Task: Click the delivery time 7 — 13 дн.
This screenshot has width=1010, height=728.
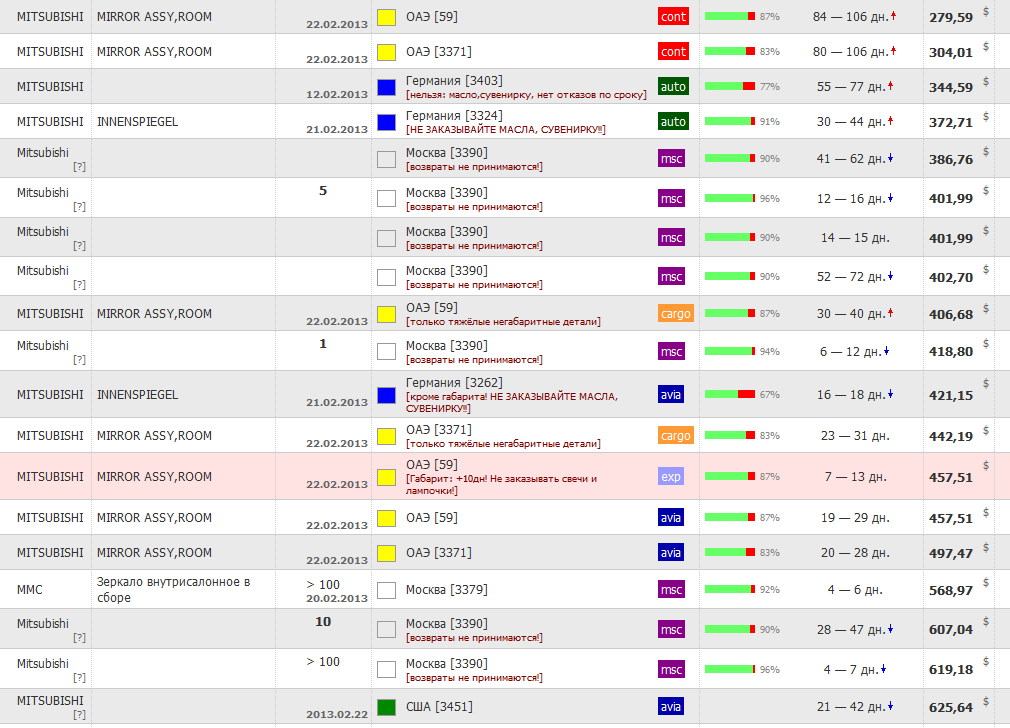Action: 855,477
